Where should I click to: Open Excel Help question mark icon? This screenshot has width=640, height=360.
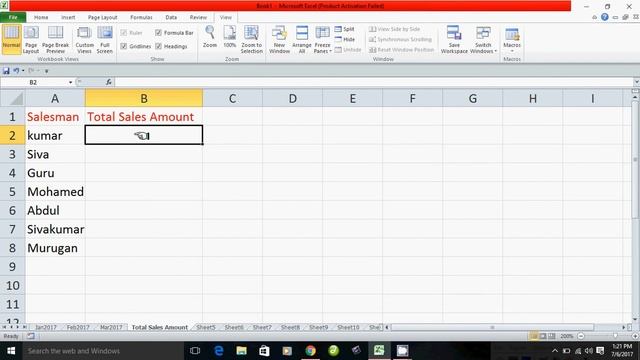(604, 17)
